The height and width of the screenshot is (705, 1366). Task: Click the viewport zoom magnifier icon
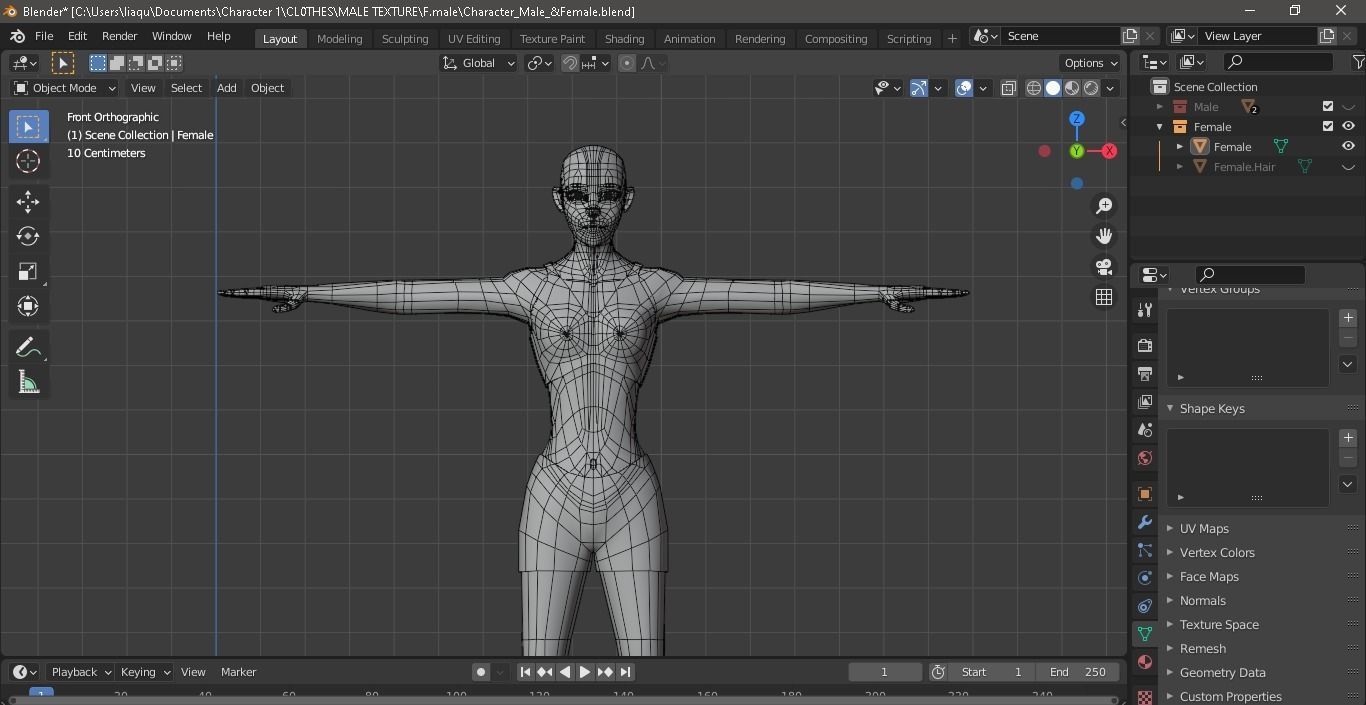click(1104, 205)
